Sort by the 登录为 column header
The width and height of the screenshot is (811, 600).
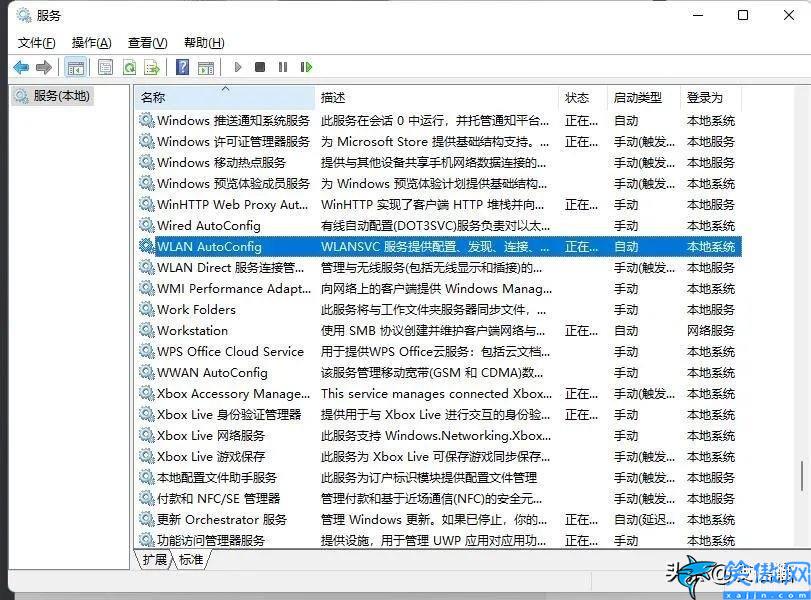711,97
